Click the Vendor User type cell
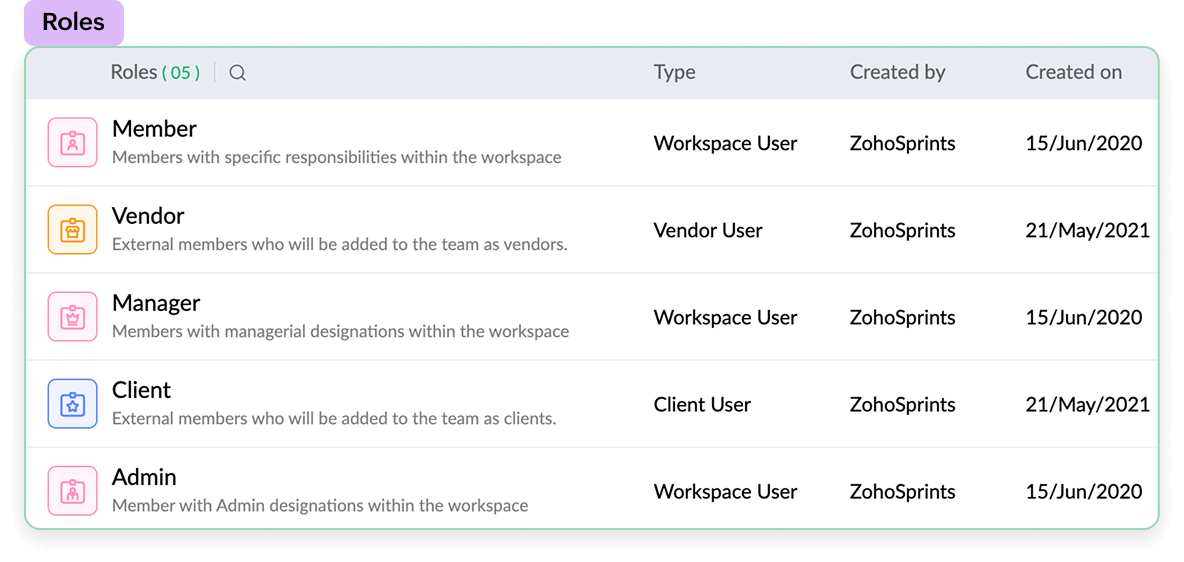 tap(708, 230)
